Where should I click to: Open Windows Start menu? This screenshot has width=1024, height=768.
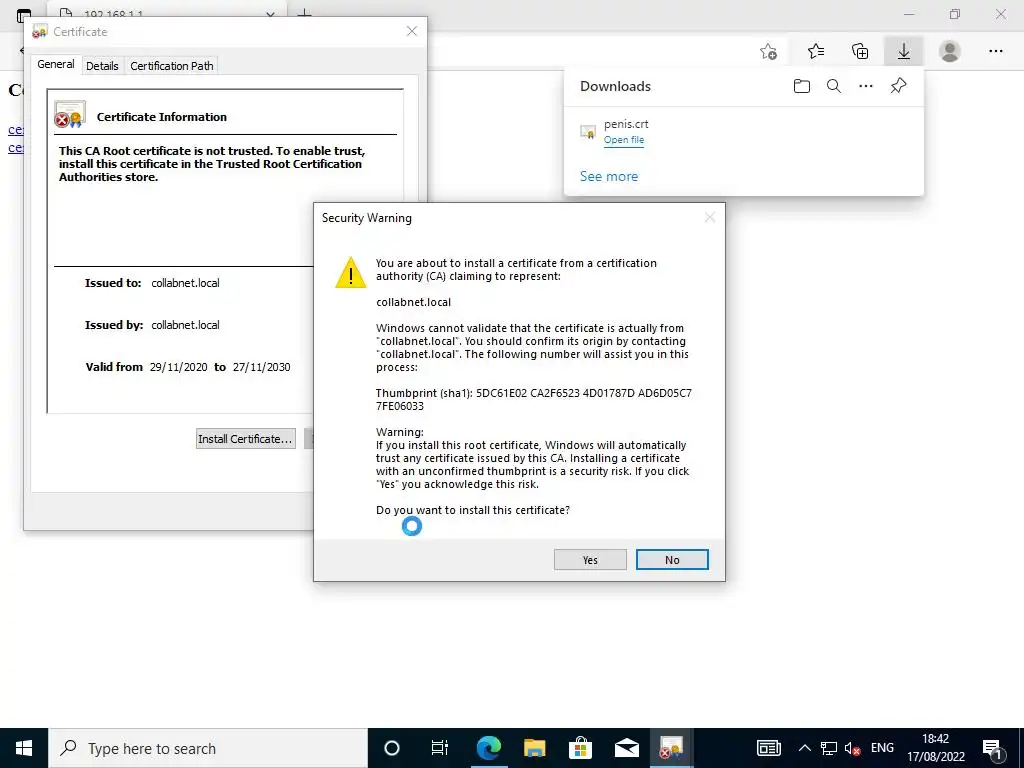click(24, 748)
